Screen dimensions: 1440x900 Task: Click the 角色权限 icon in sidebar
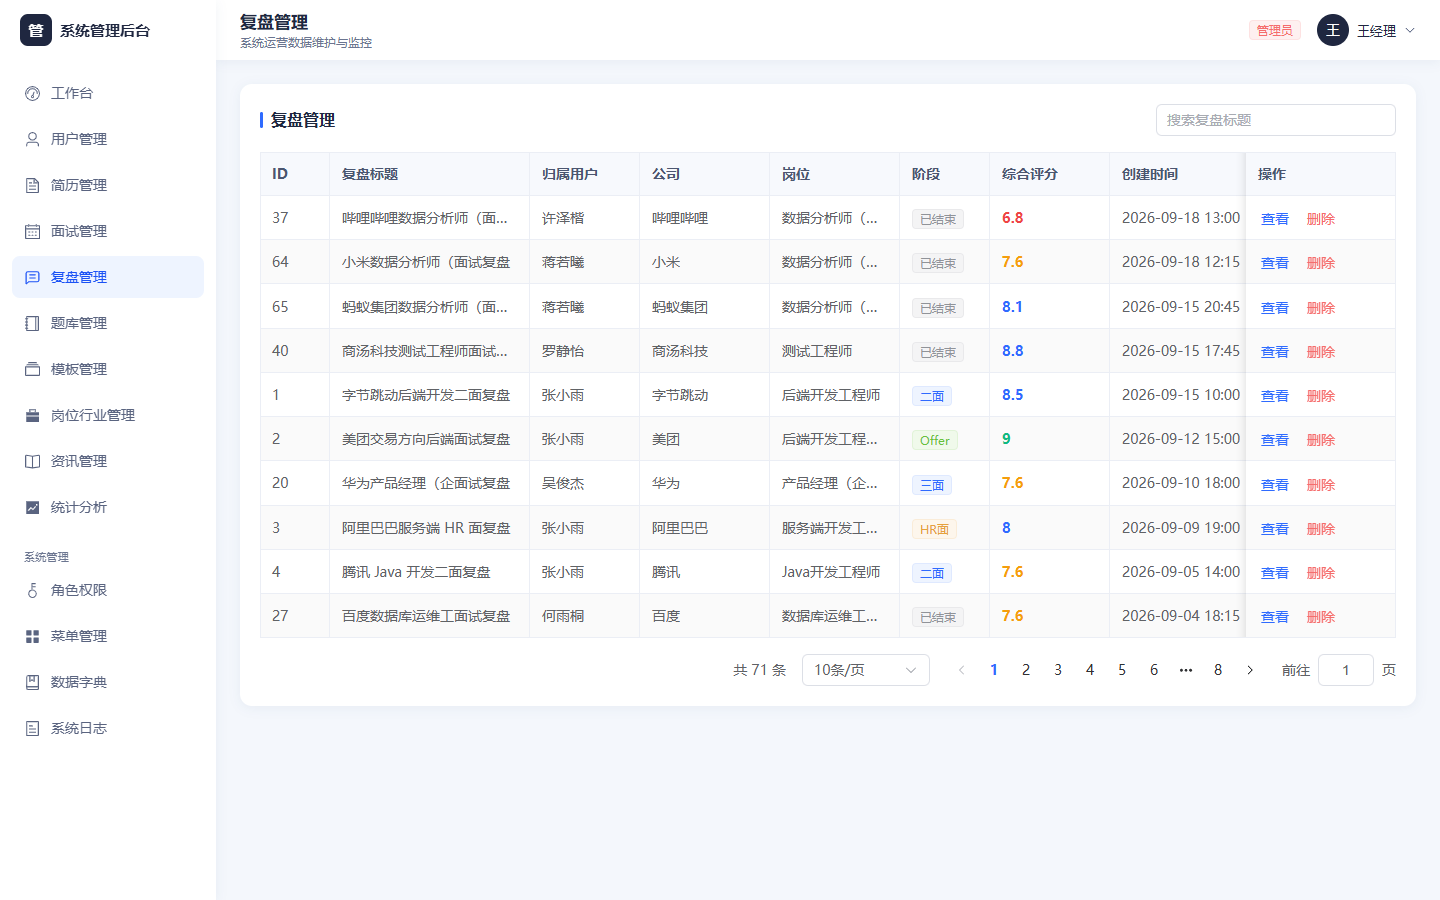[x=32, y=590]
